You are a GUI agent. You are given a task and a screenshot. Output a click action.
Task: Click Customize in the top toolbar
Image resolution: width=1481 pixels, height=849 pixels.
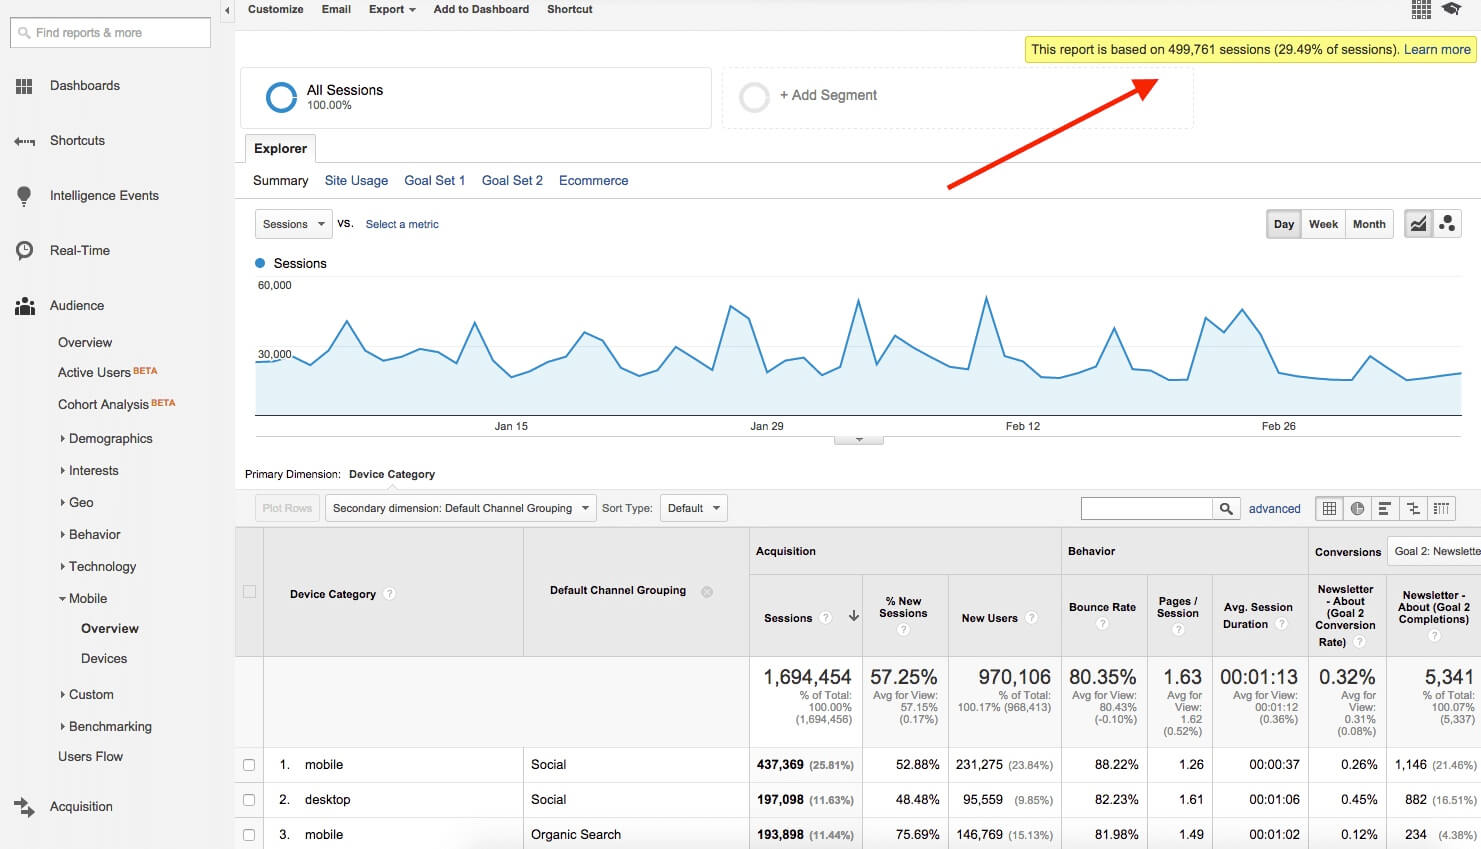(x=276, y=9)
